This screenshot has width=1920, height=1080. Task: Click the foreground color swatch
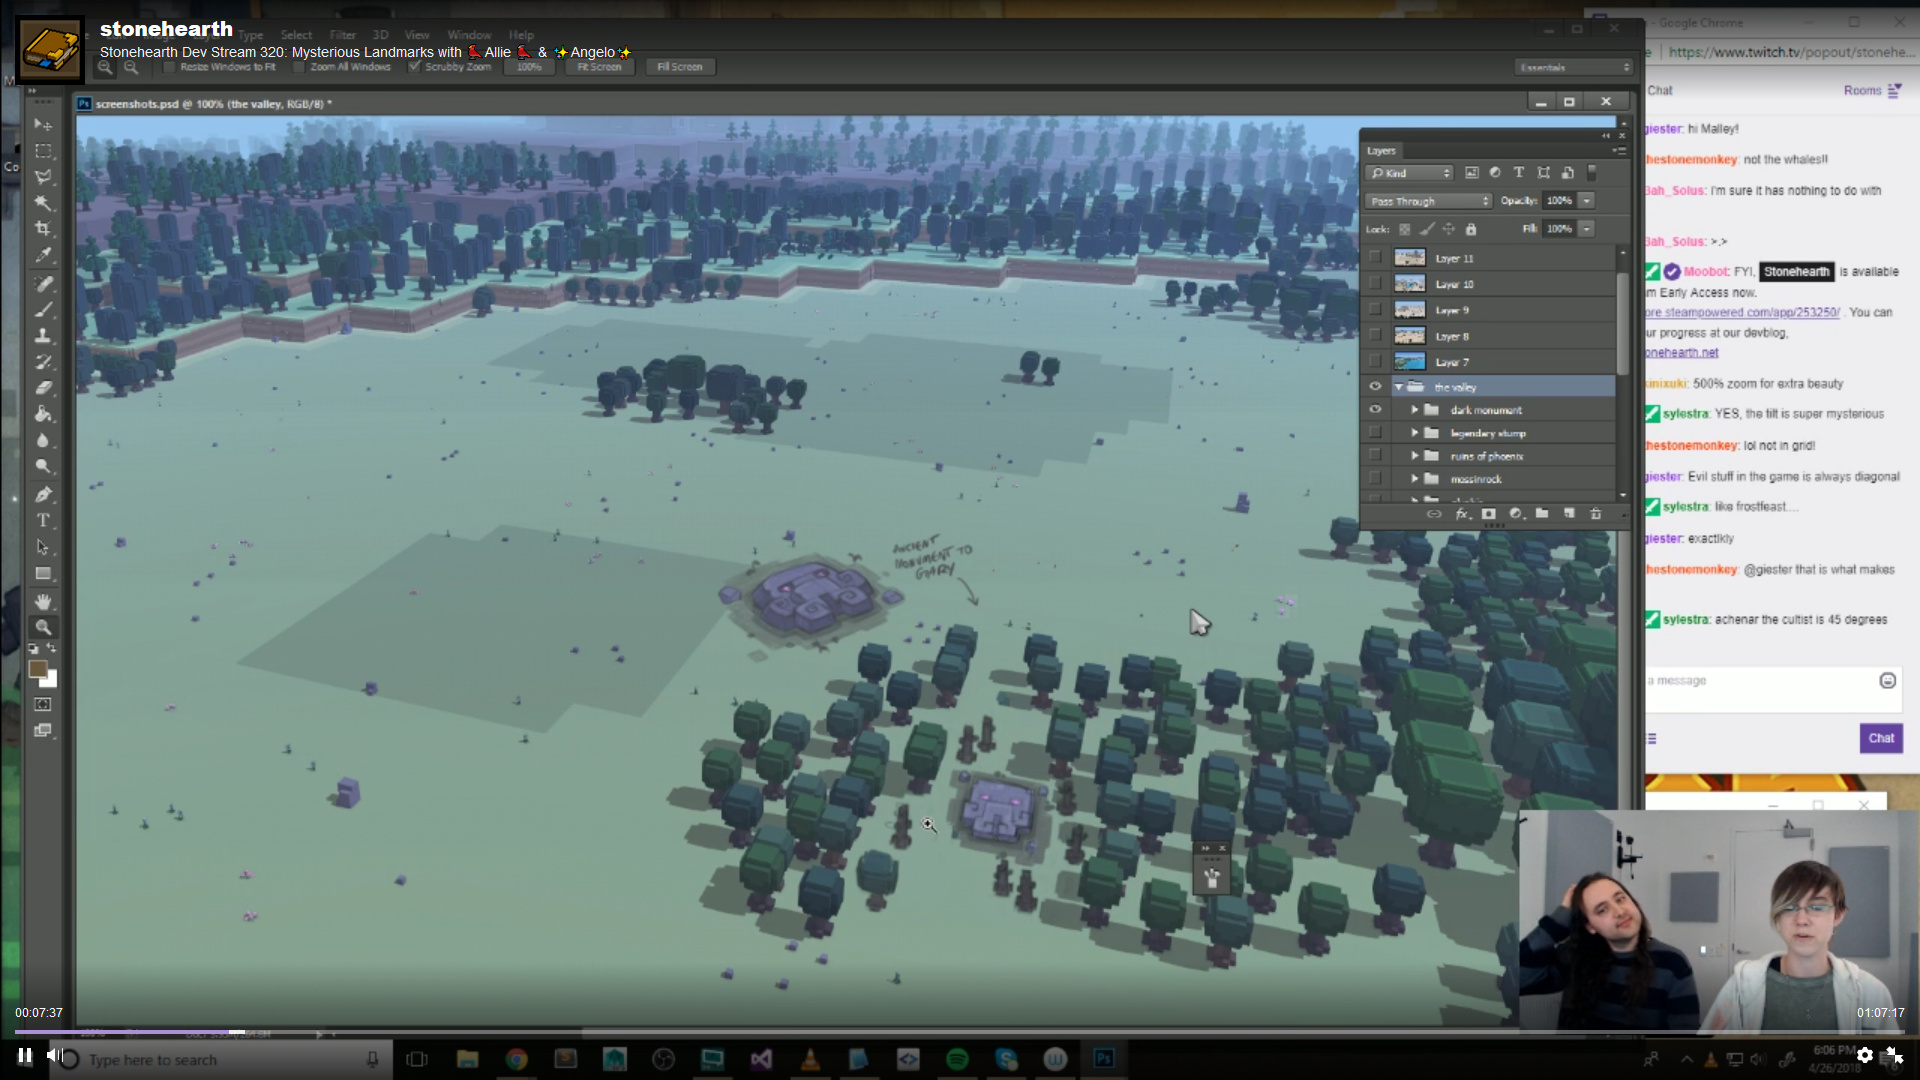[x=38, y=669]
